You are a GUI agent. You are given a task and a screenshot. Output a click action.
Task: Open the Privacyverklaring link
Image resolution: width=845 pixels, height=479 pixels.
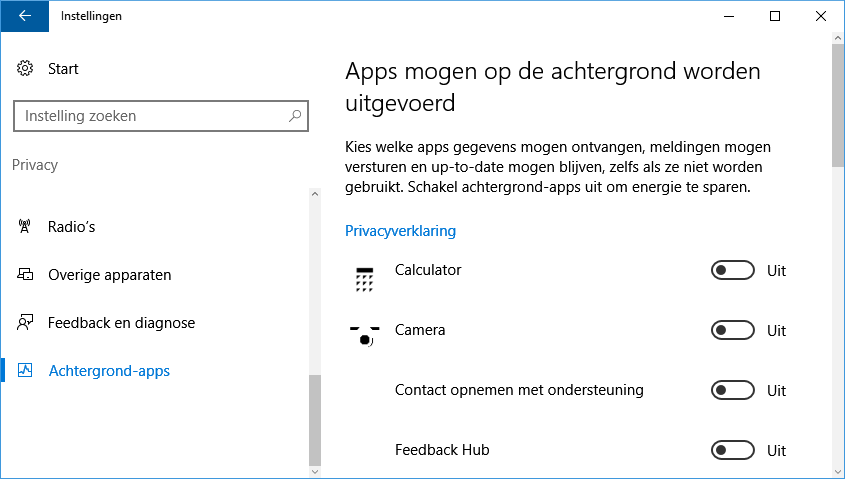pos(400,231)
